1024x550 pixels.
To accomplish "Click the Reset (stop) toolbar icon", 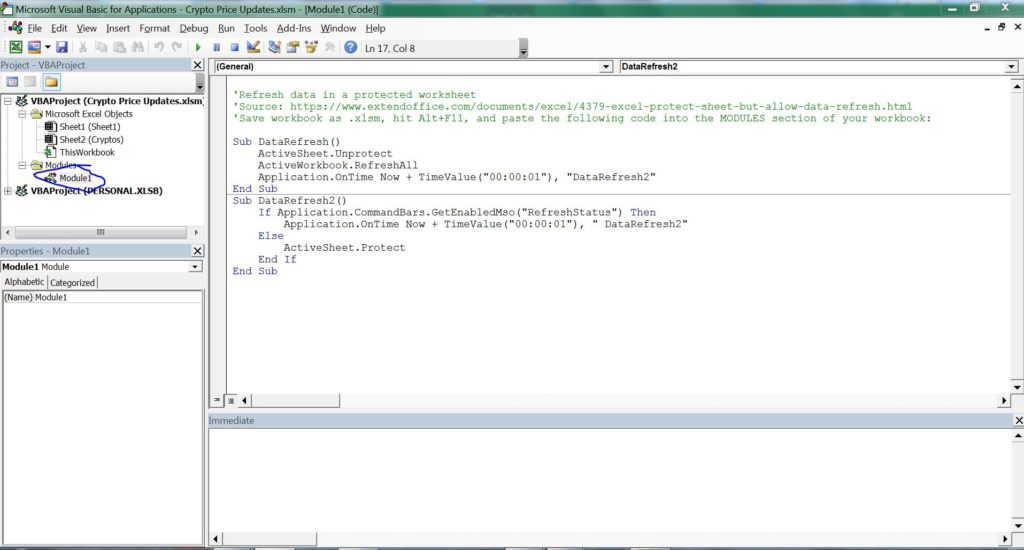I will coord(234,47).
